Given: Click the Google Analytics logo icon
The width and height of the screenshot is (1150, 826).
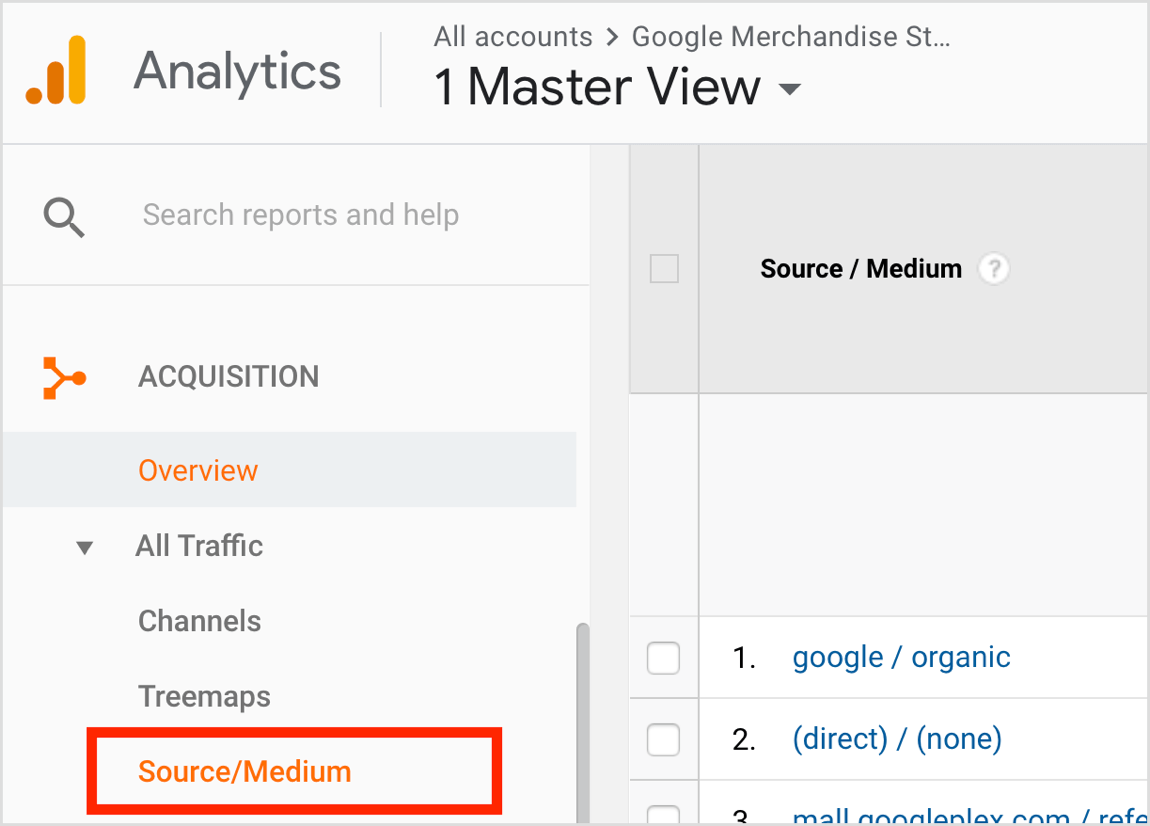Looking at the screenshot, I should (x=56, y=71).
